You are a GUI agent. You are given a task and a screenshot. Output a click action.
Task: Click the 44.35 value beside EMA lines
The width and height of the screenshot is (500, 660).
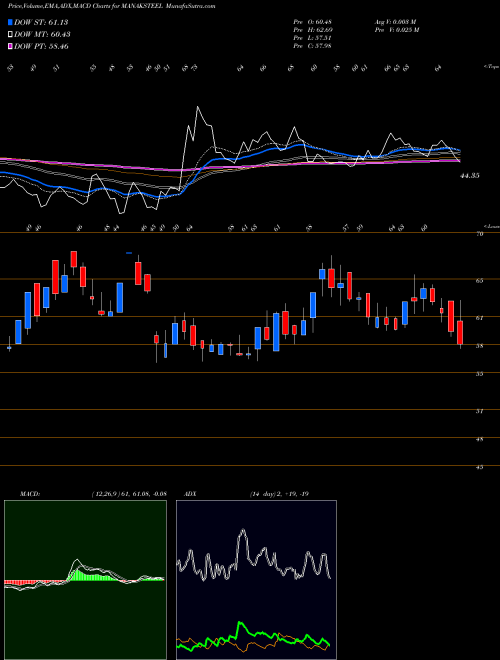tap(469, 176)
